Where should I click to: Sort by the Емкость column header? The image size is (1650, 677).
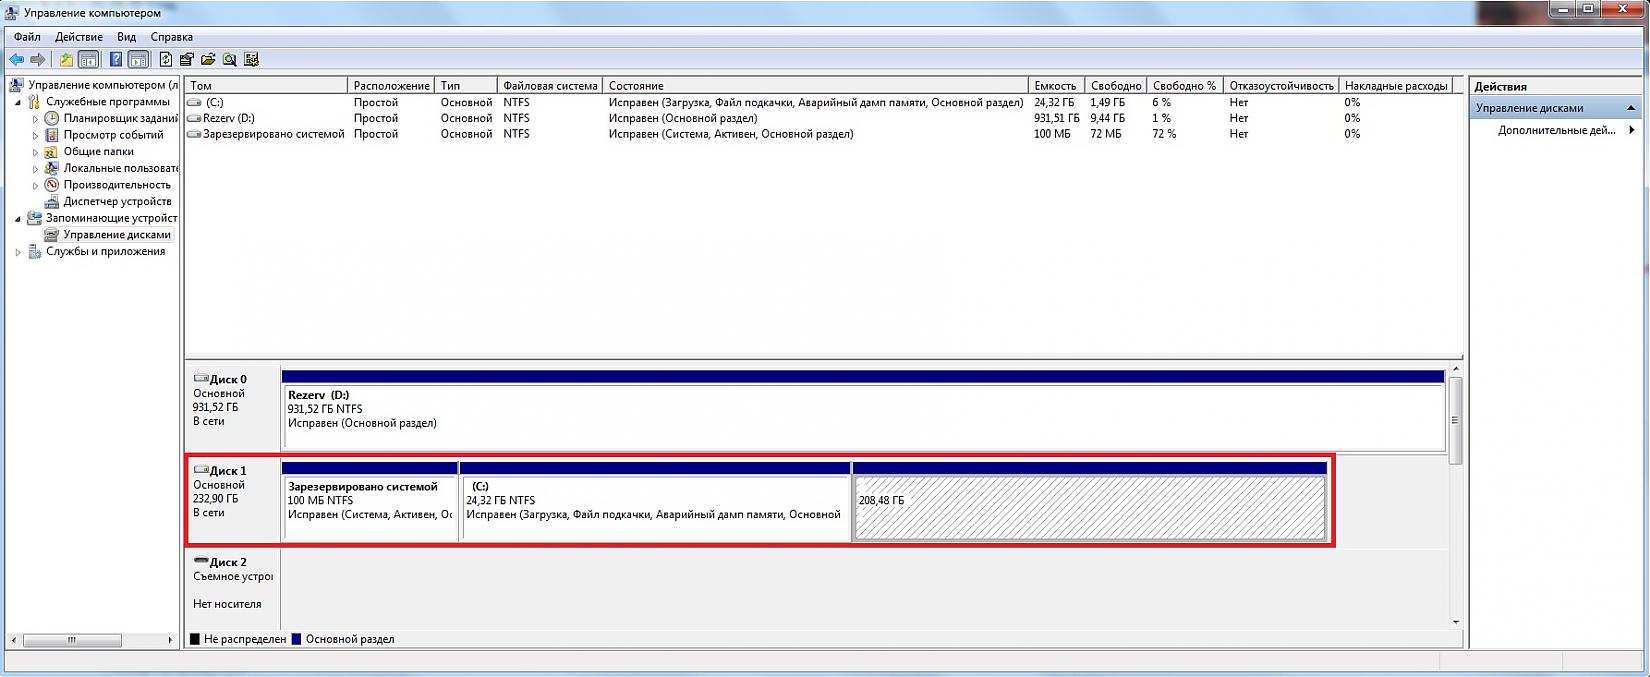pos(1056,86)
